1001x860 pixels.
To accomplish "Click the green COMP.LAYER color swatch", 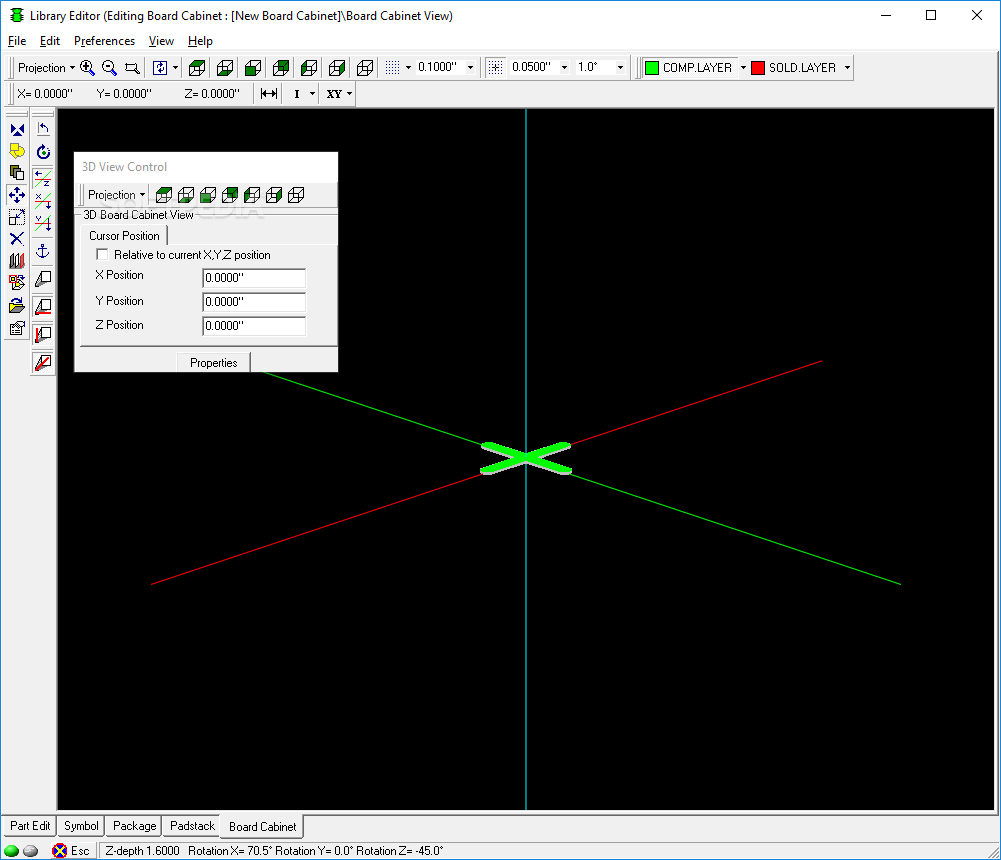I will click(652, 68).
